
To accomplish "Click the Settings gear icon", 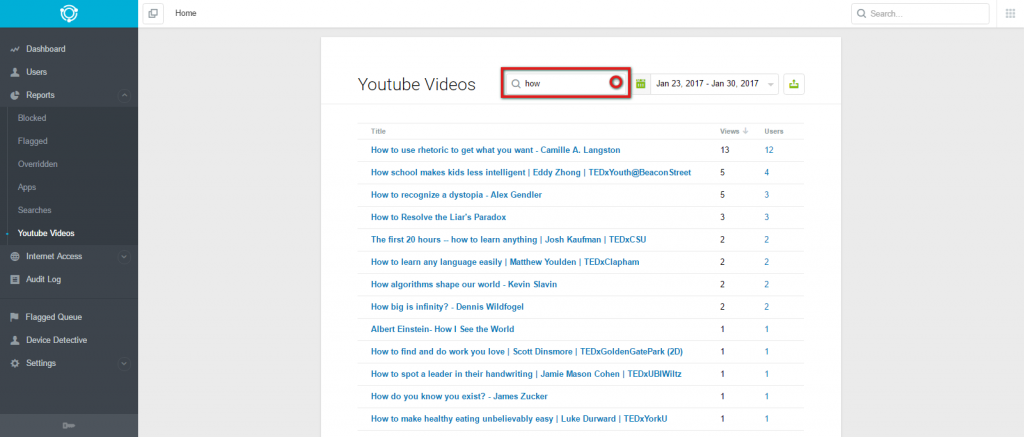I will pyautogui.click(x=14, y=363).
